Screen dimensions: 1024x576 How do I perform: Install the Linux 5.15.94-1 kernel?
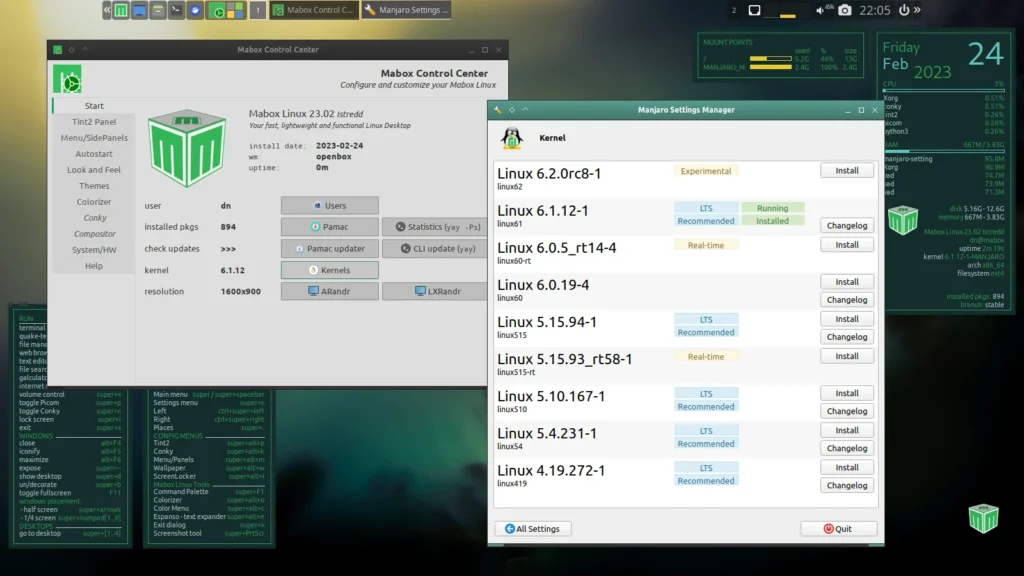pyautogui.click(x=847, y=319)
